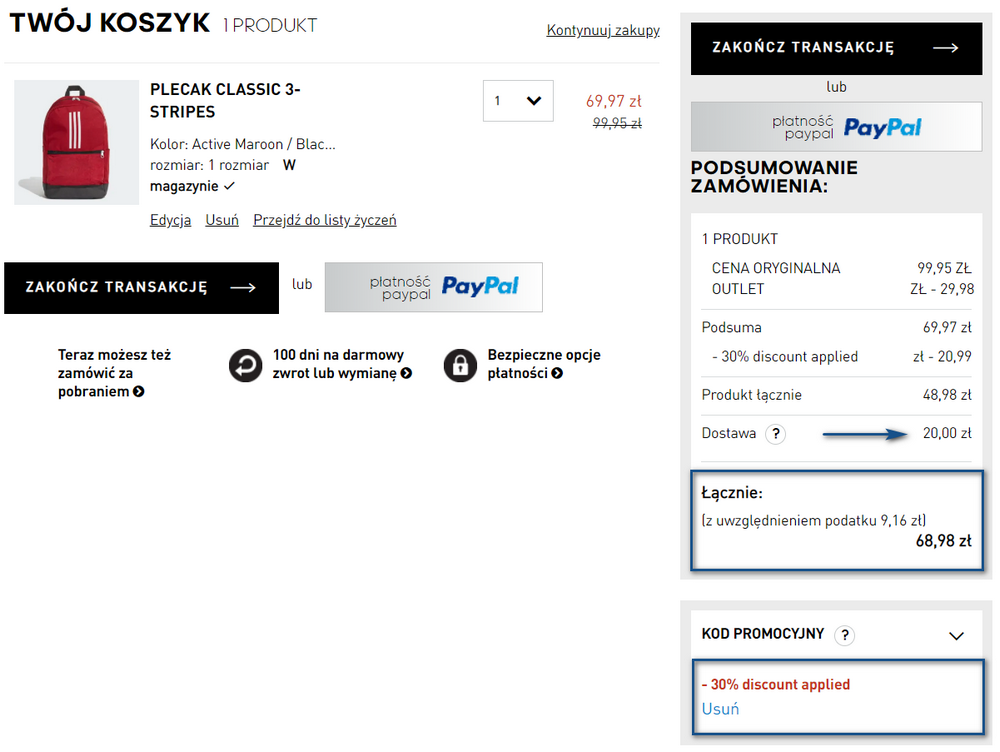The width and height of the screenshot is (1000, 752).
Task: Click Zakończ transakcję button in sidebar
Action: pos(836,48)
